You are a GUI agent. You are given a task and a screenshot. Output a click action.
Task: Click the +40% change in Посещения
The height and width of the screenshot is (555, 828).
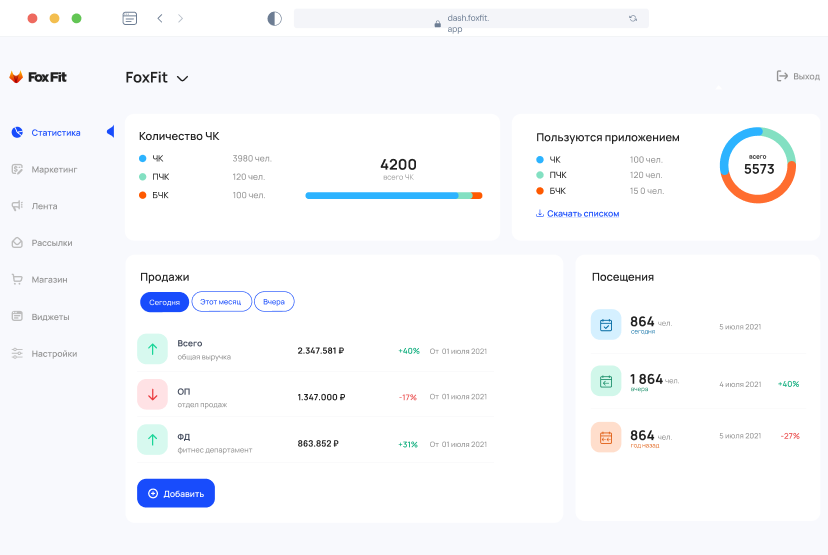788,384
